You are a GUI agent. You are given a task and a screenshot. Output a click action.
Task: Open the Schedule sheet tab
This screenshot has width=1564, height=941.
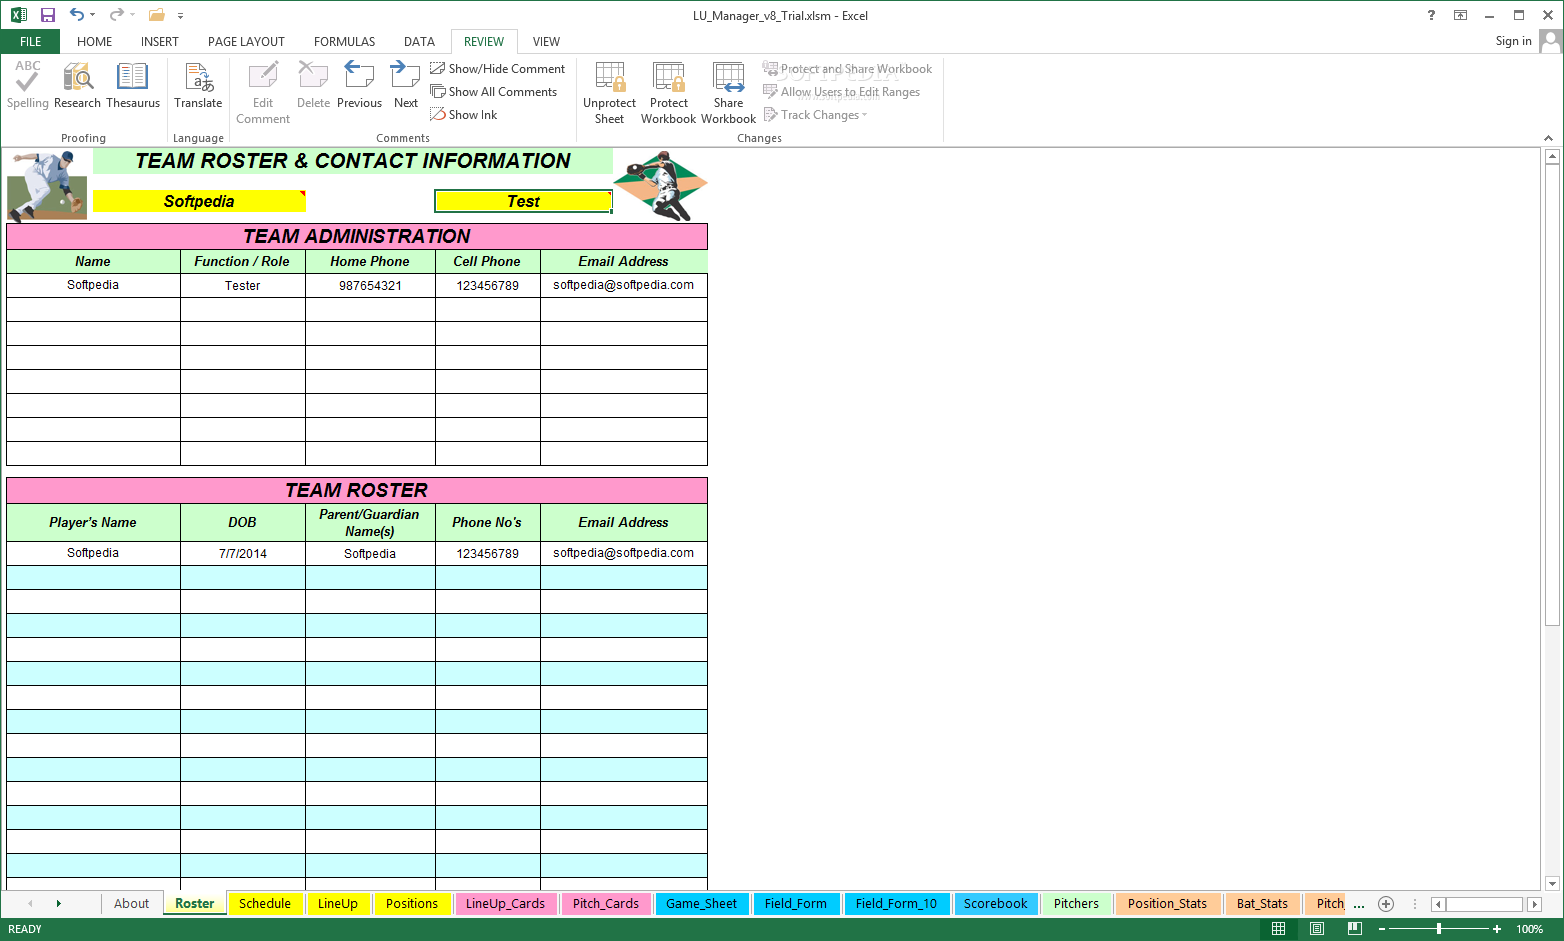(264, 903)
